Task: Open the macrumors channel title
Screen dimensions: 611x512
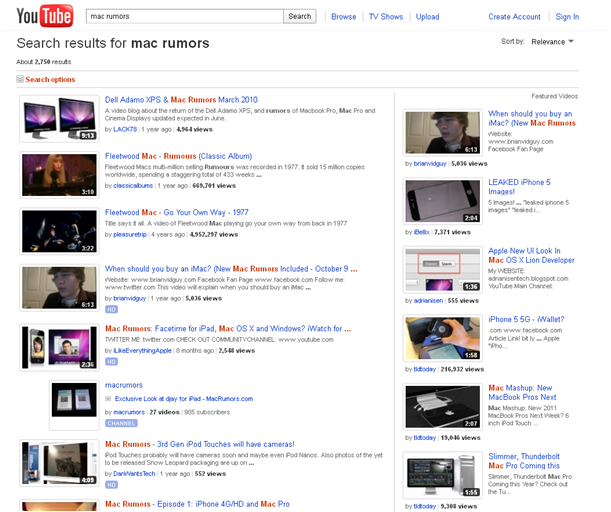Action: click(x=124, y=385)
